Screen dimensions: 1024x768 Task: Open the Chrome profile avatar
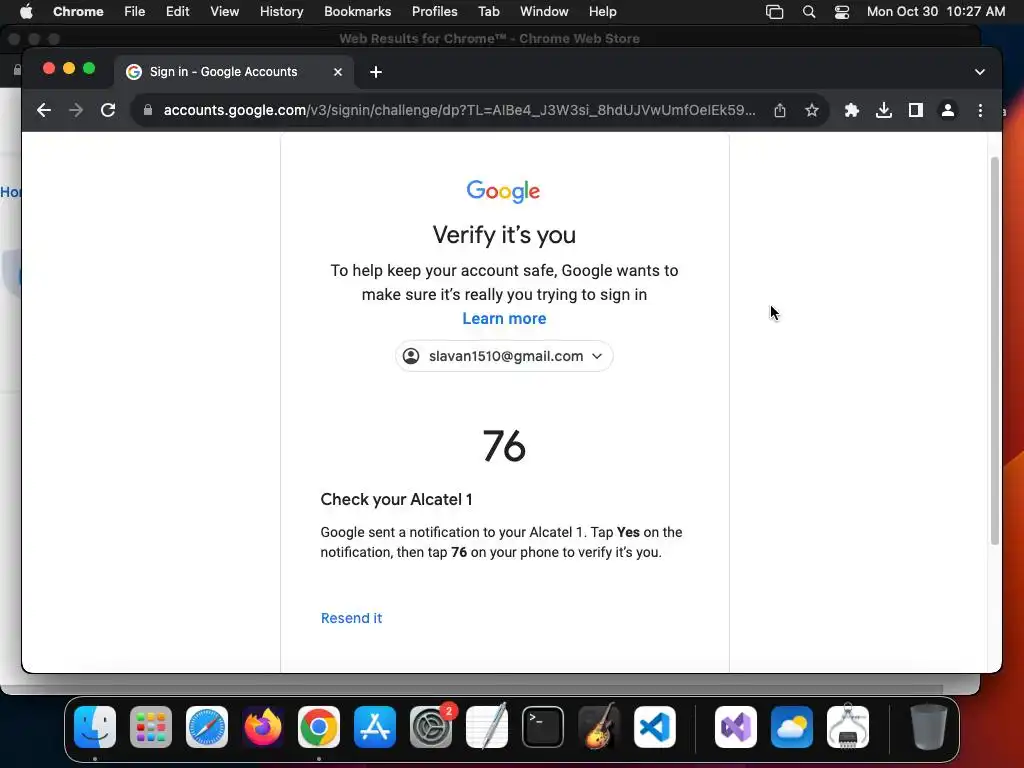[948, 110]
